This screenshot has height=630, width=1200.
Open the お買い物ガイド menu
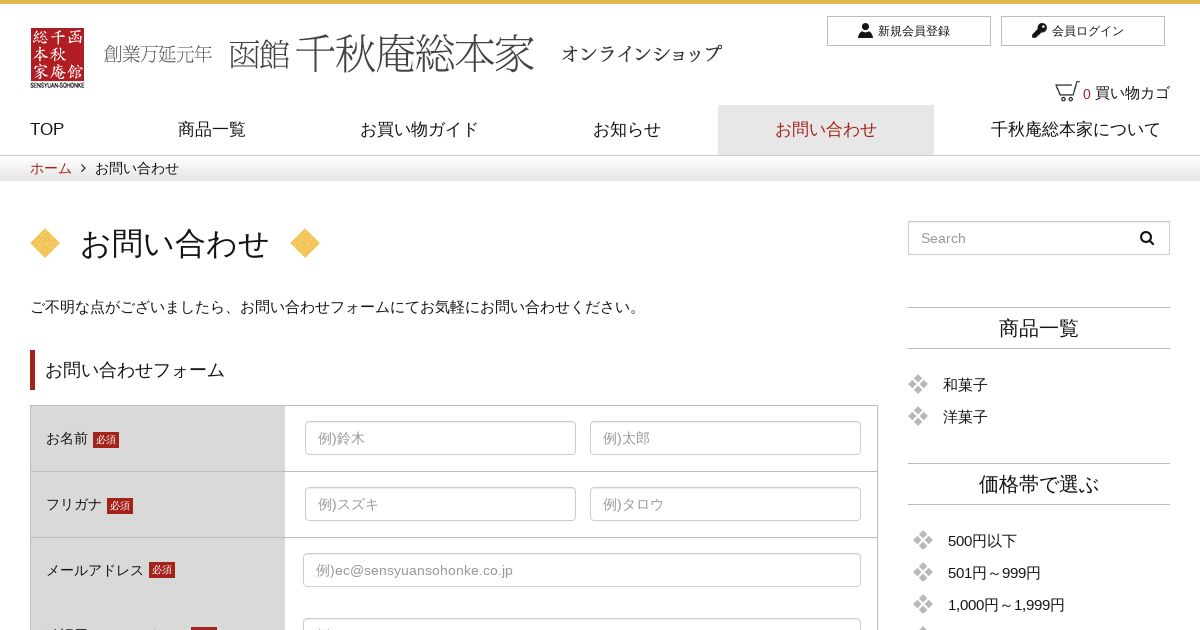pos(419,129)
